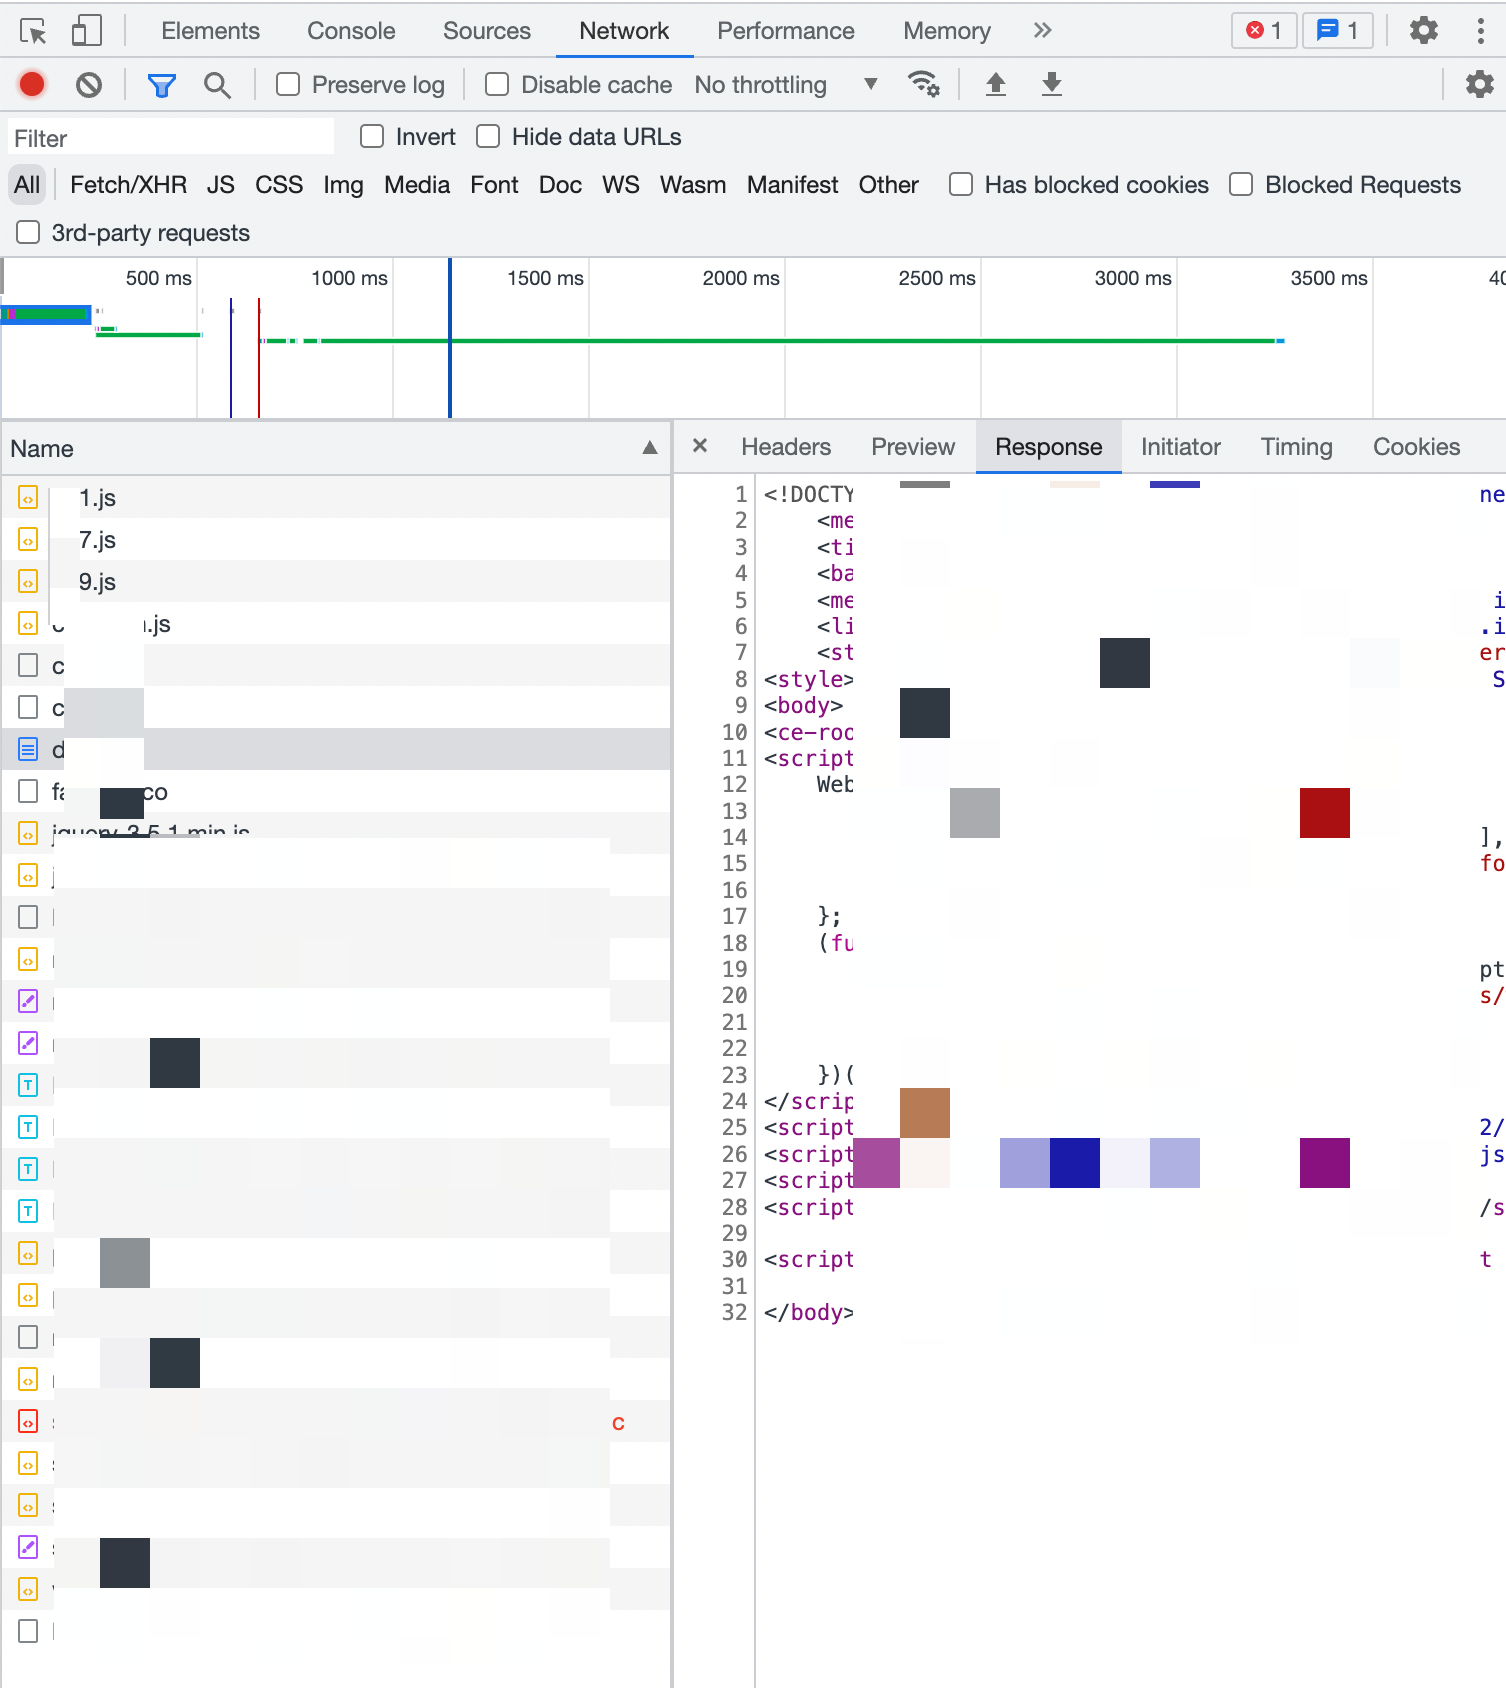Screen dimensions: 1506x1688
Task: Enable Disable cache checkbox
Action: (497, 84)
